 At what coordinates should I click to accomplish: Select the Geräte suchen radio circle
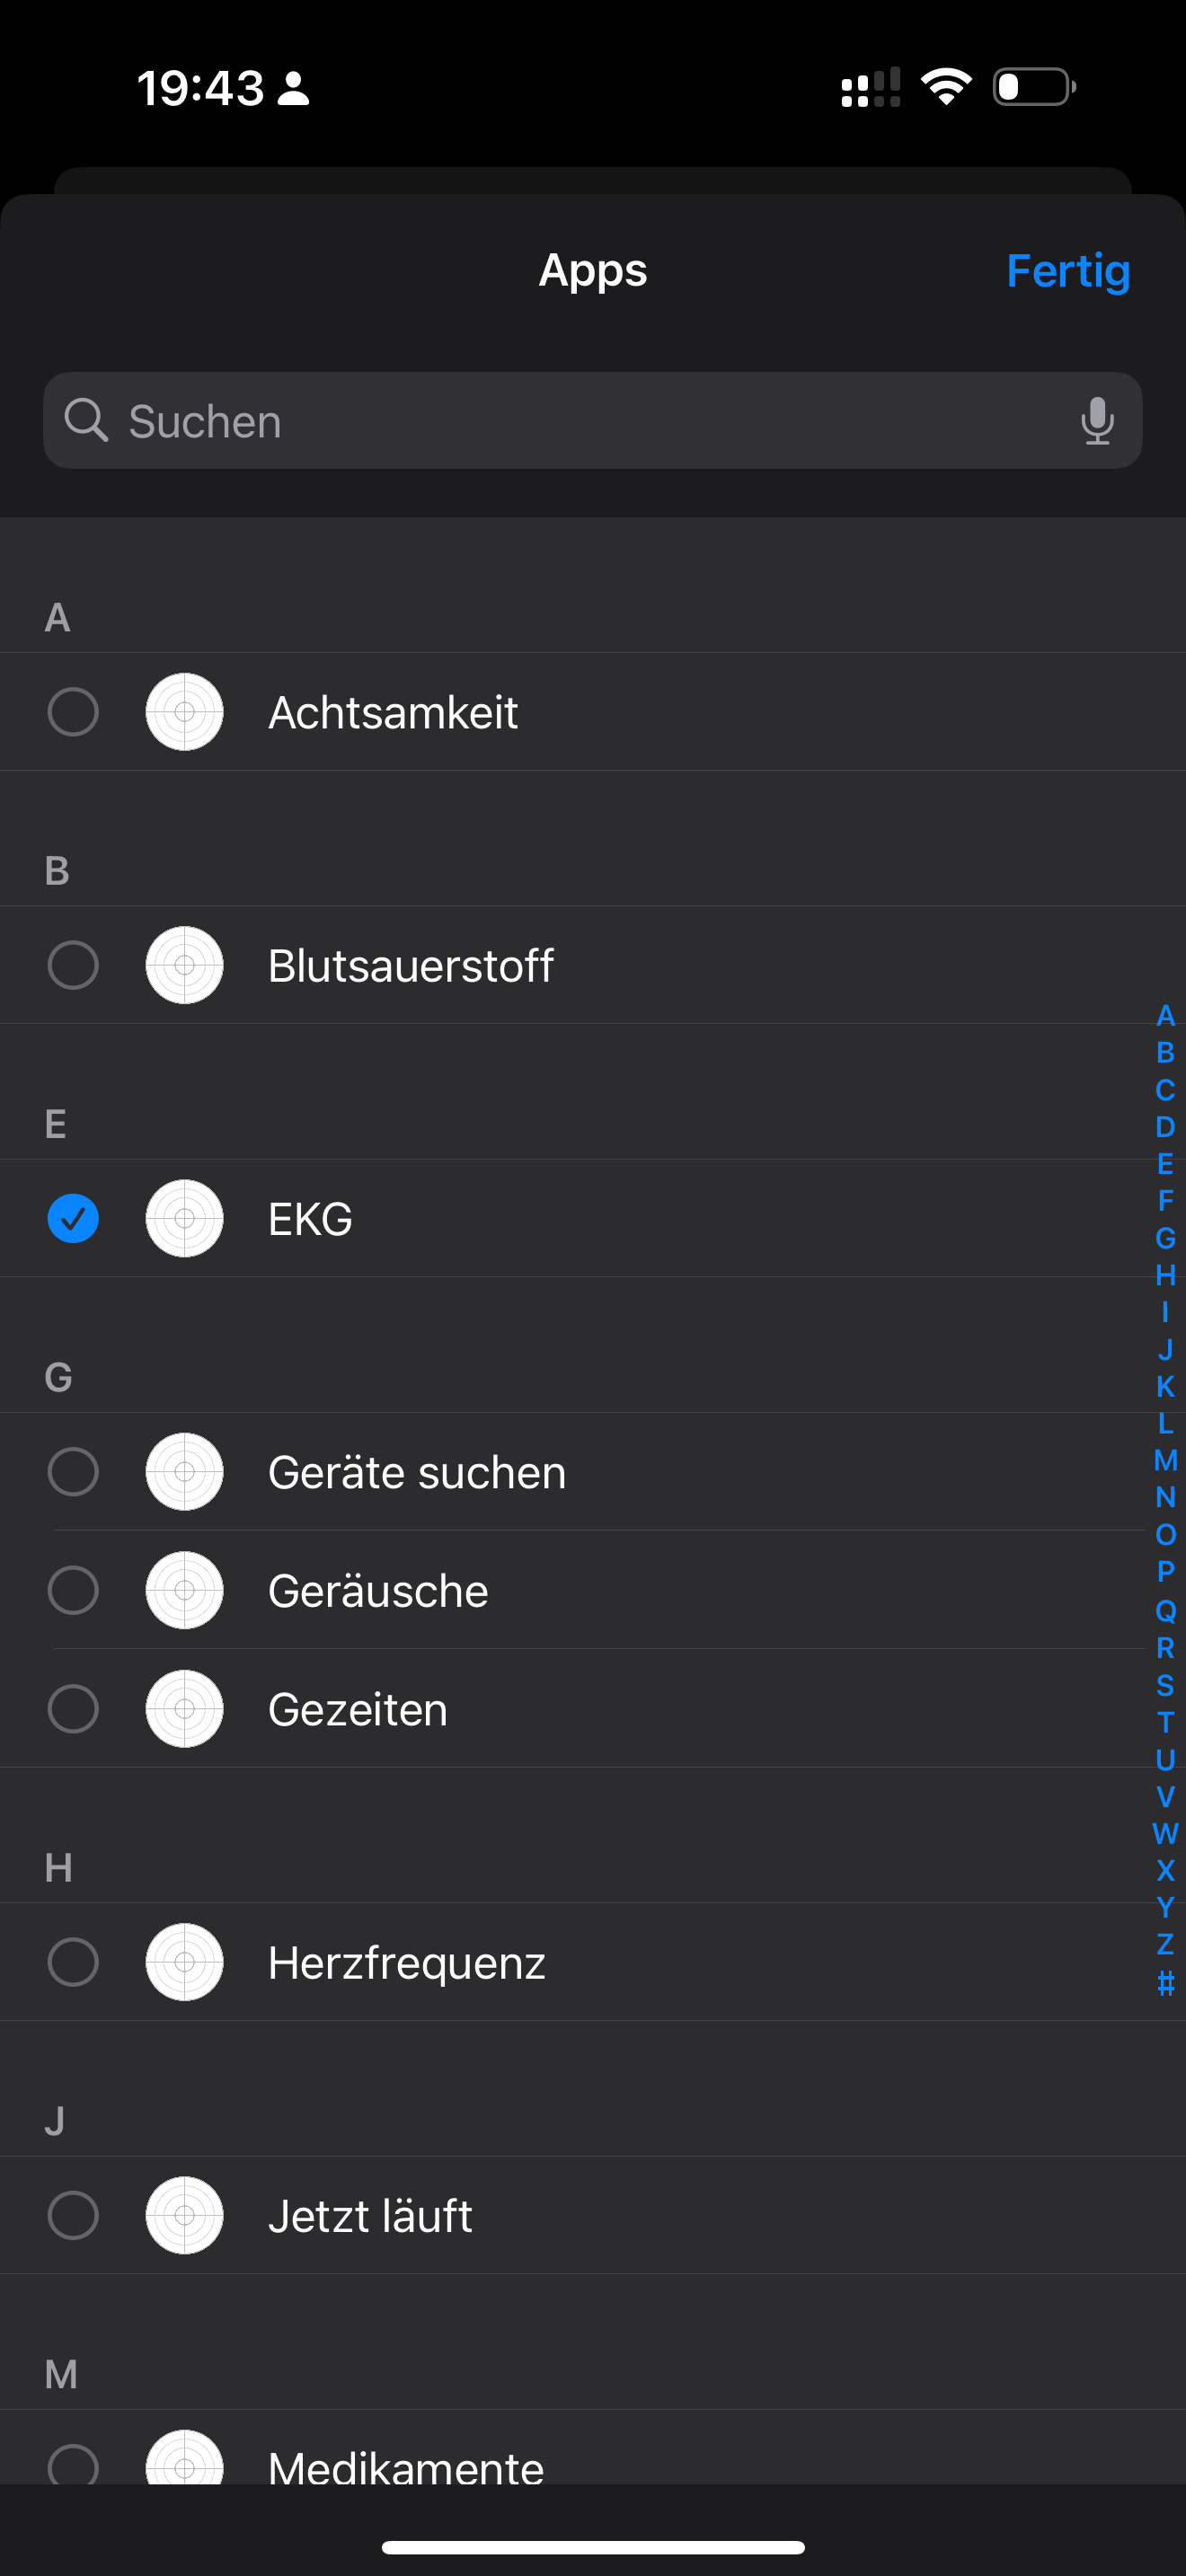click(x=73, y=1472)
